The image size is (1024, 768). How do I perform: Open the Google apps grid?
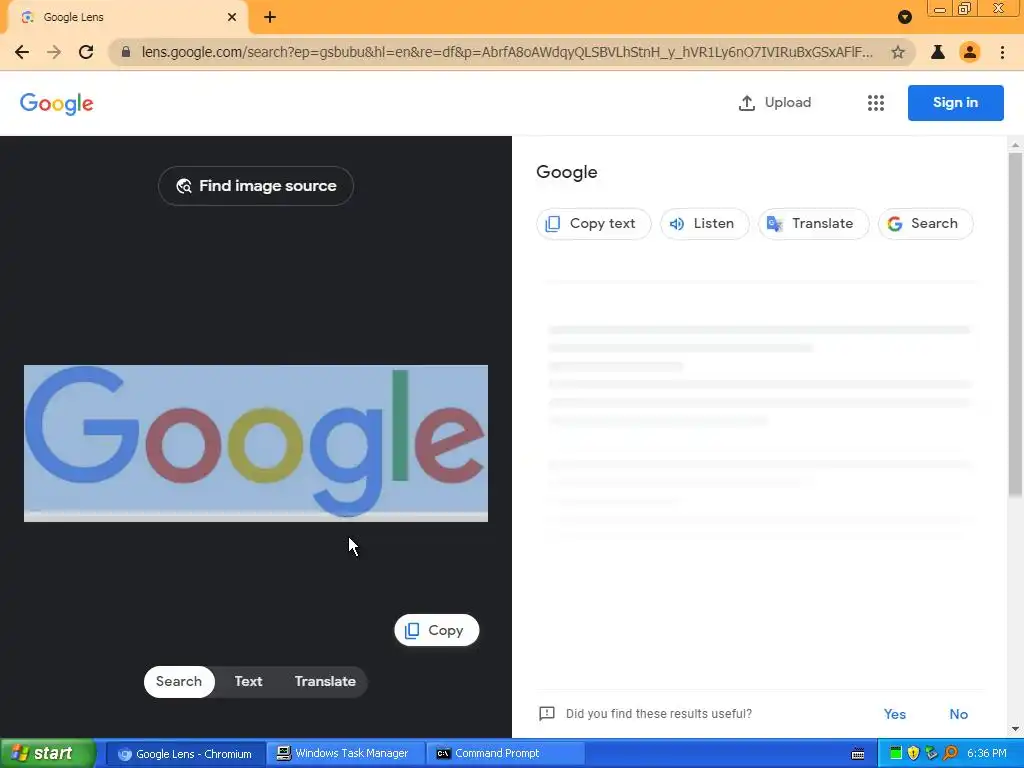pyautogui.click(x=876, y=103)
